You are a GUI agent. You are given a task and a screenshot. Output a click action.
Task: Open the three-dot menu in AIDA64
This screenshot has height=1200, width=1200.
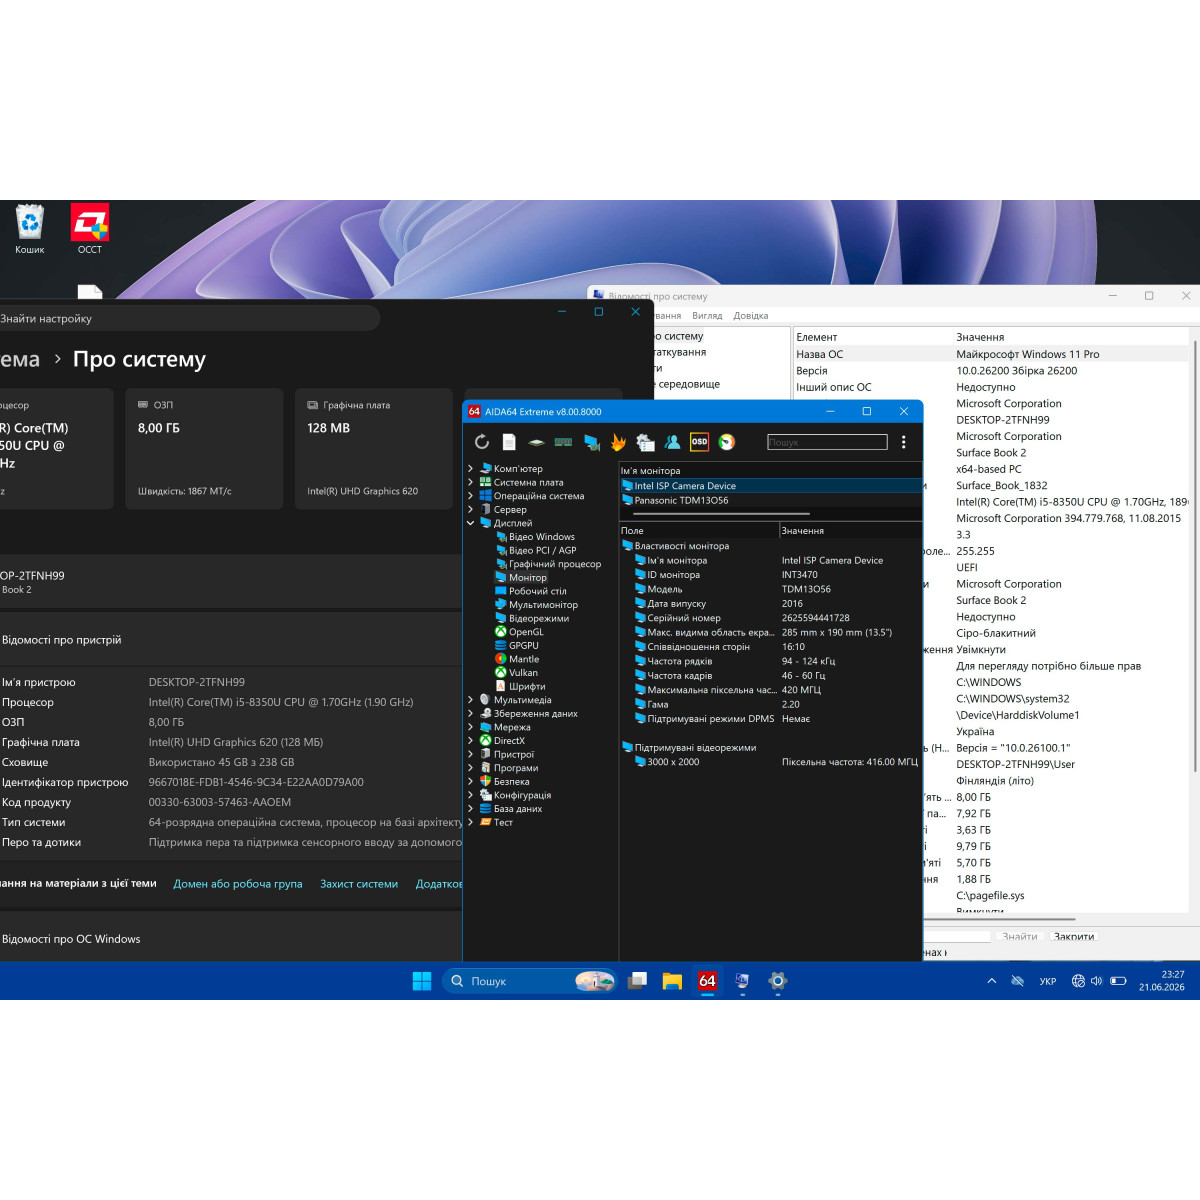903,442
